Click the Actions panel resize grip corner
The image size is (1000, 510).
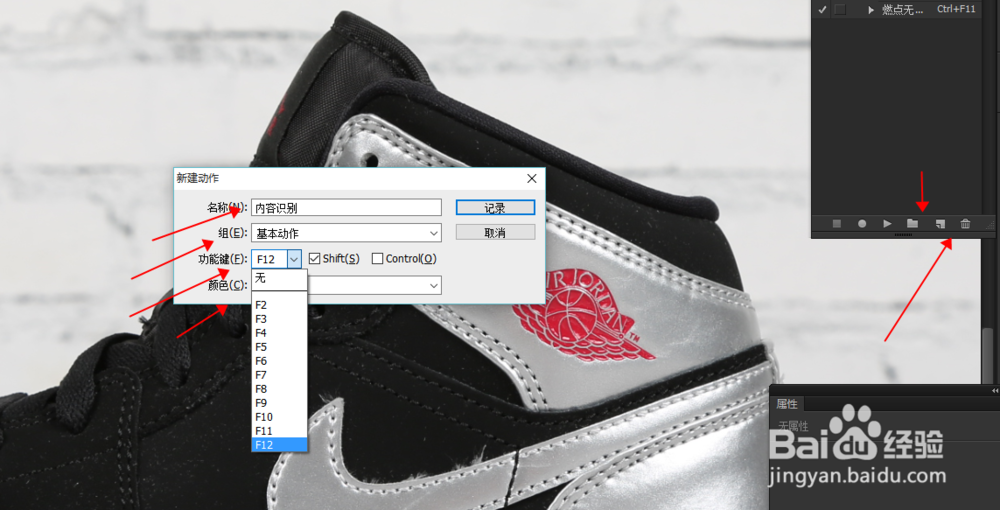tap(990, 224)
